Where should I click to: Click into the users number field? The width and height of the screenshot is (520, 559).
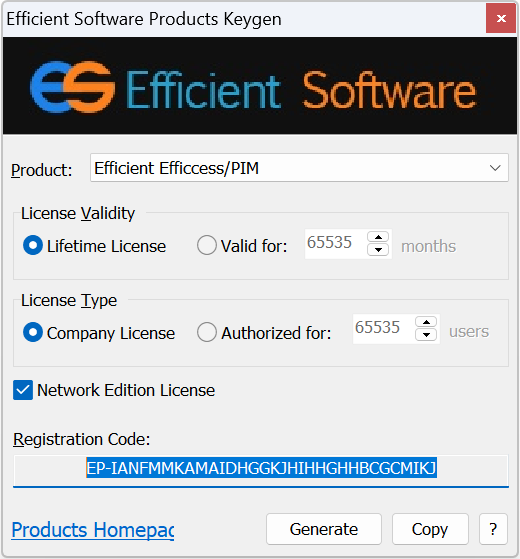[383, 329]
